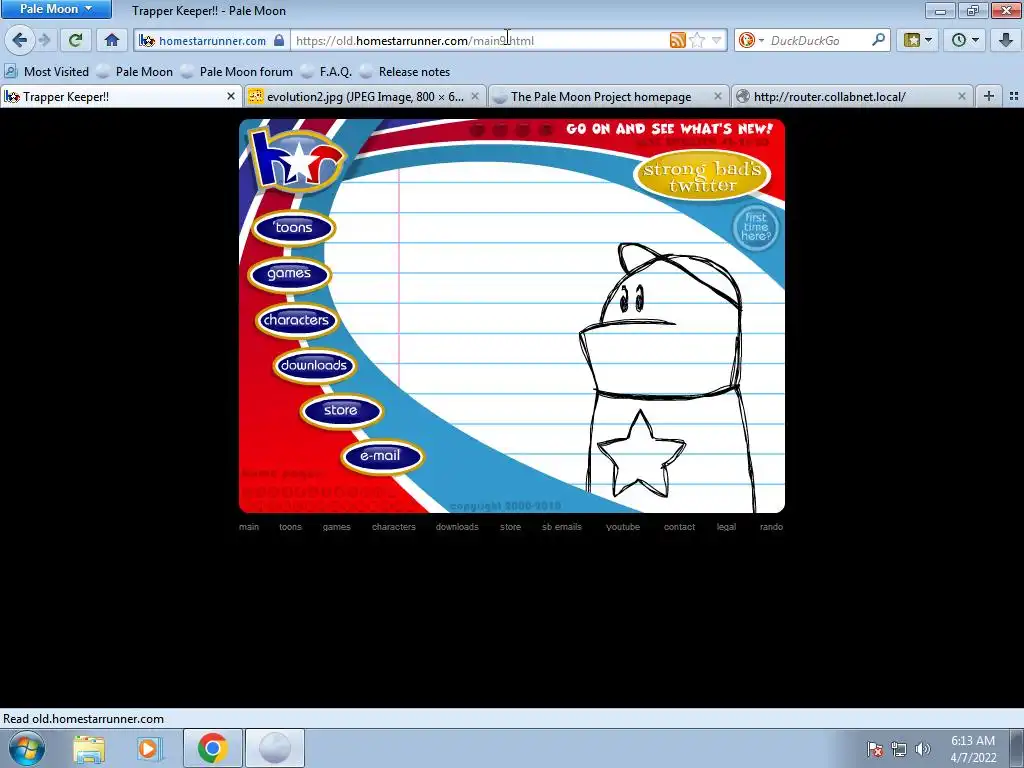The image size is (1024, 768).
Task: Click the characters oval button
Action: click(x=296, y=320)
